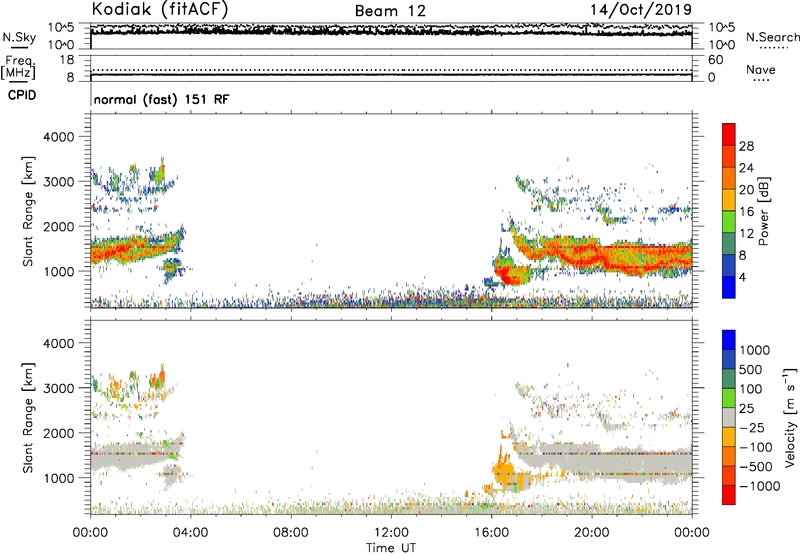The width and height of the screenshot is (800, 554).
Task: Click the '3000' tick of the power panel
Action: (58, 182)
